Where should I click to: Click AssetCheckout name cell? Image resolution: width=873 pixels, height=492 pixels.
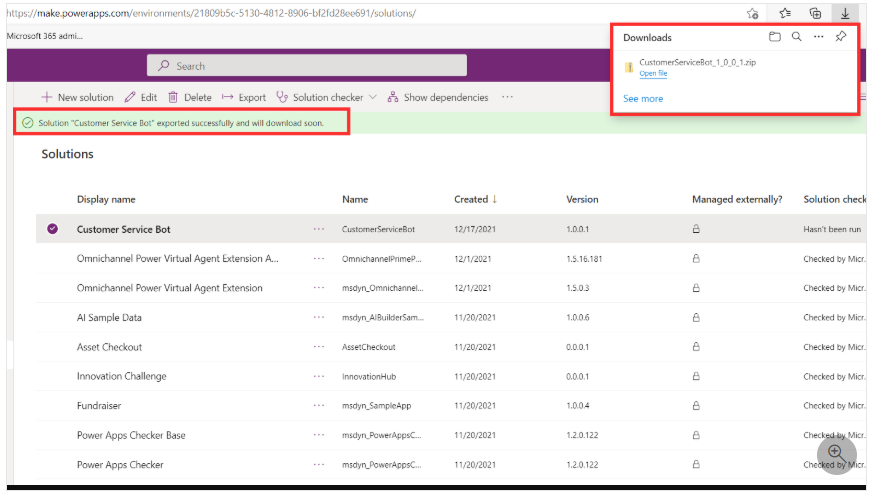369,347
